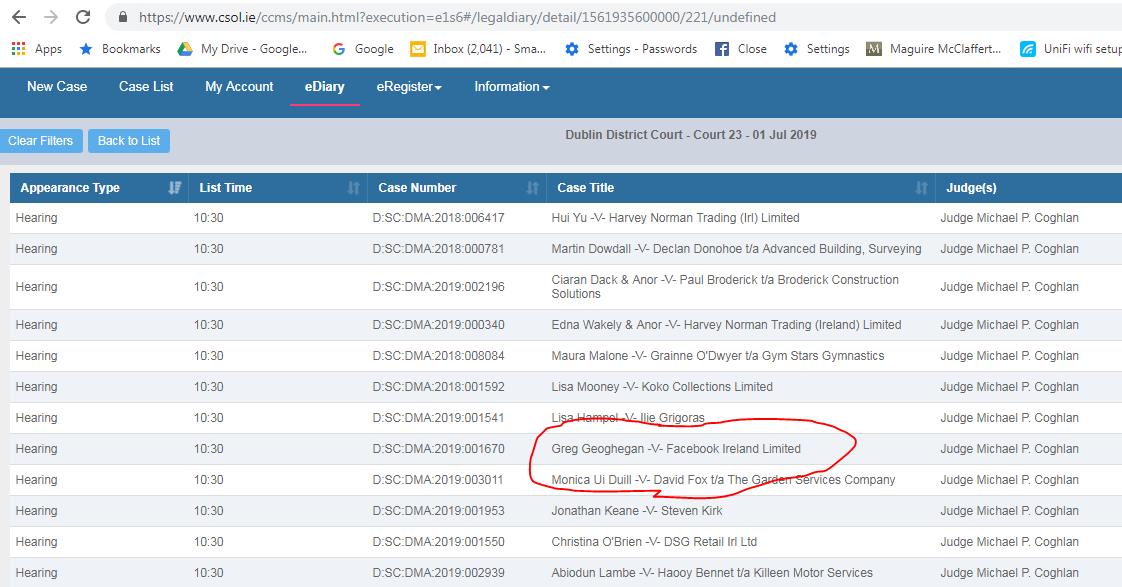
Task: Select the Monica Ui Duill -V- David Fox case
Action: tap(723, 480)
